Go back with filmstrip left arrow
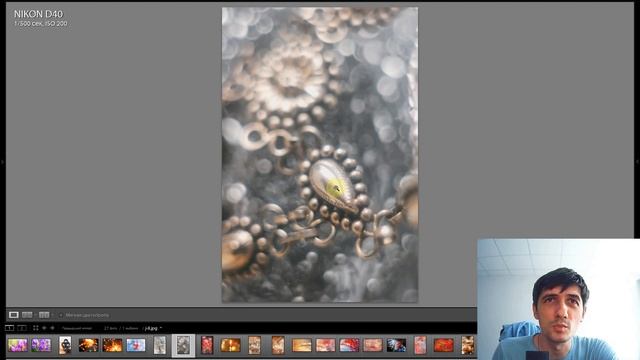Viewport: 640px width, 360px height. click(44, 328)
